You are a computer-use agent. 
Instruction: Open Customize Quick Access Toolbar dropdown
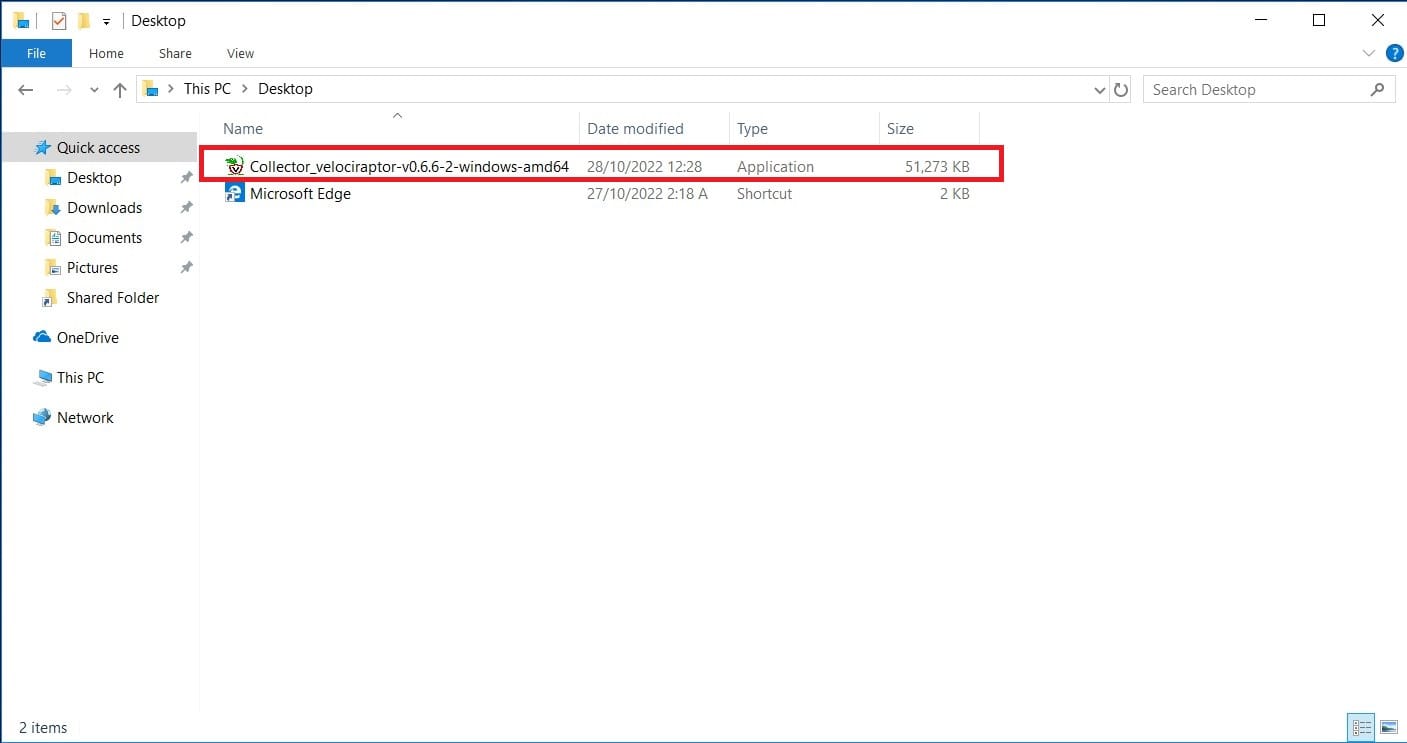coord(106,21)
